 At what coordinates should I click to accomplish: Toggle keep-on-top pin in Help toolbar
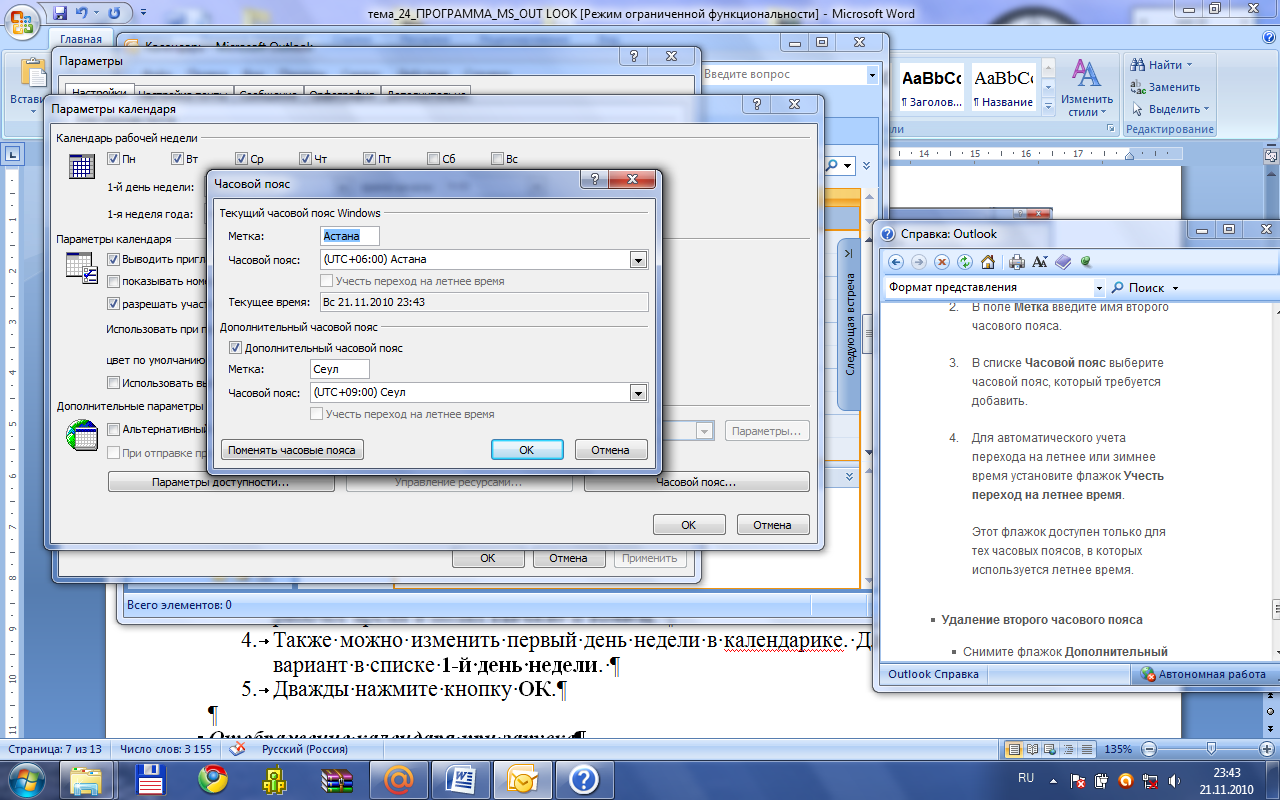pyautogui.click(x=1086, y=262)
